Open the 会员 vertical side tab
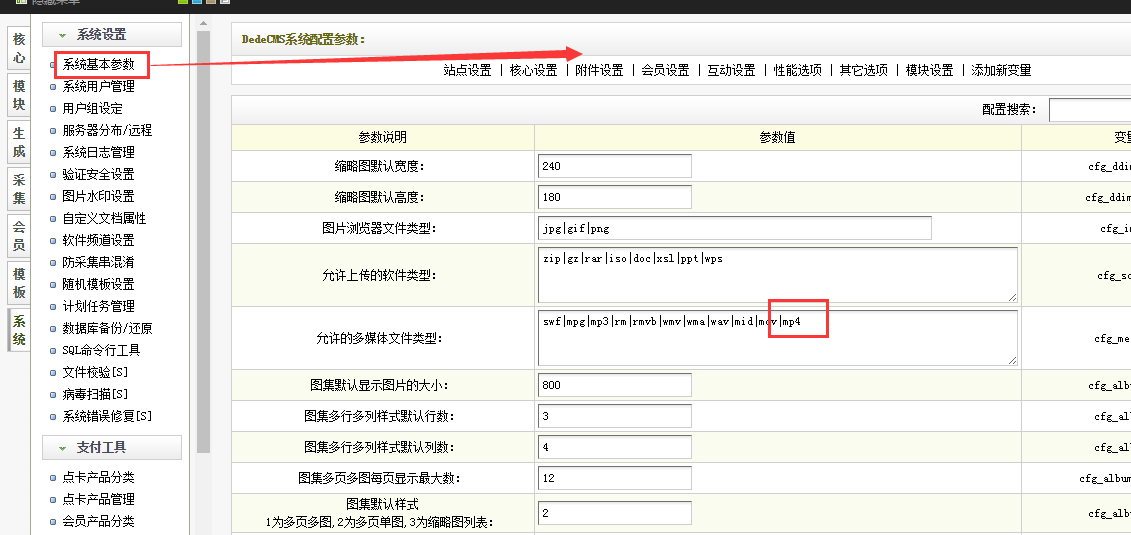 pyautogui.click(x=18, y=236)
